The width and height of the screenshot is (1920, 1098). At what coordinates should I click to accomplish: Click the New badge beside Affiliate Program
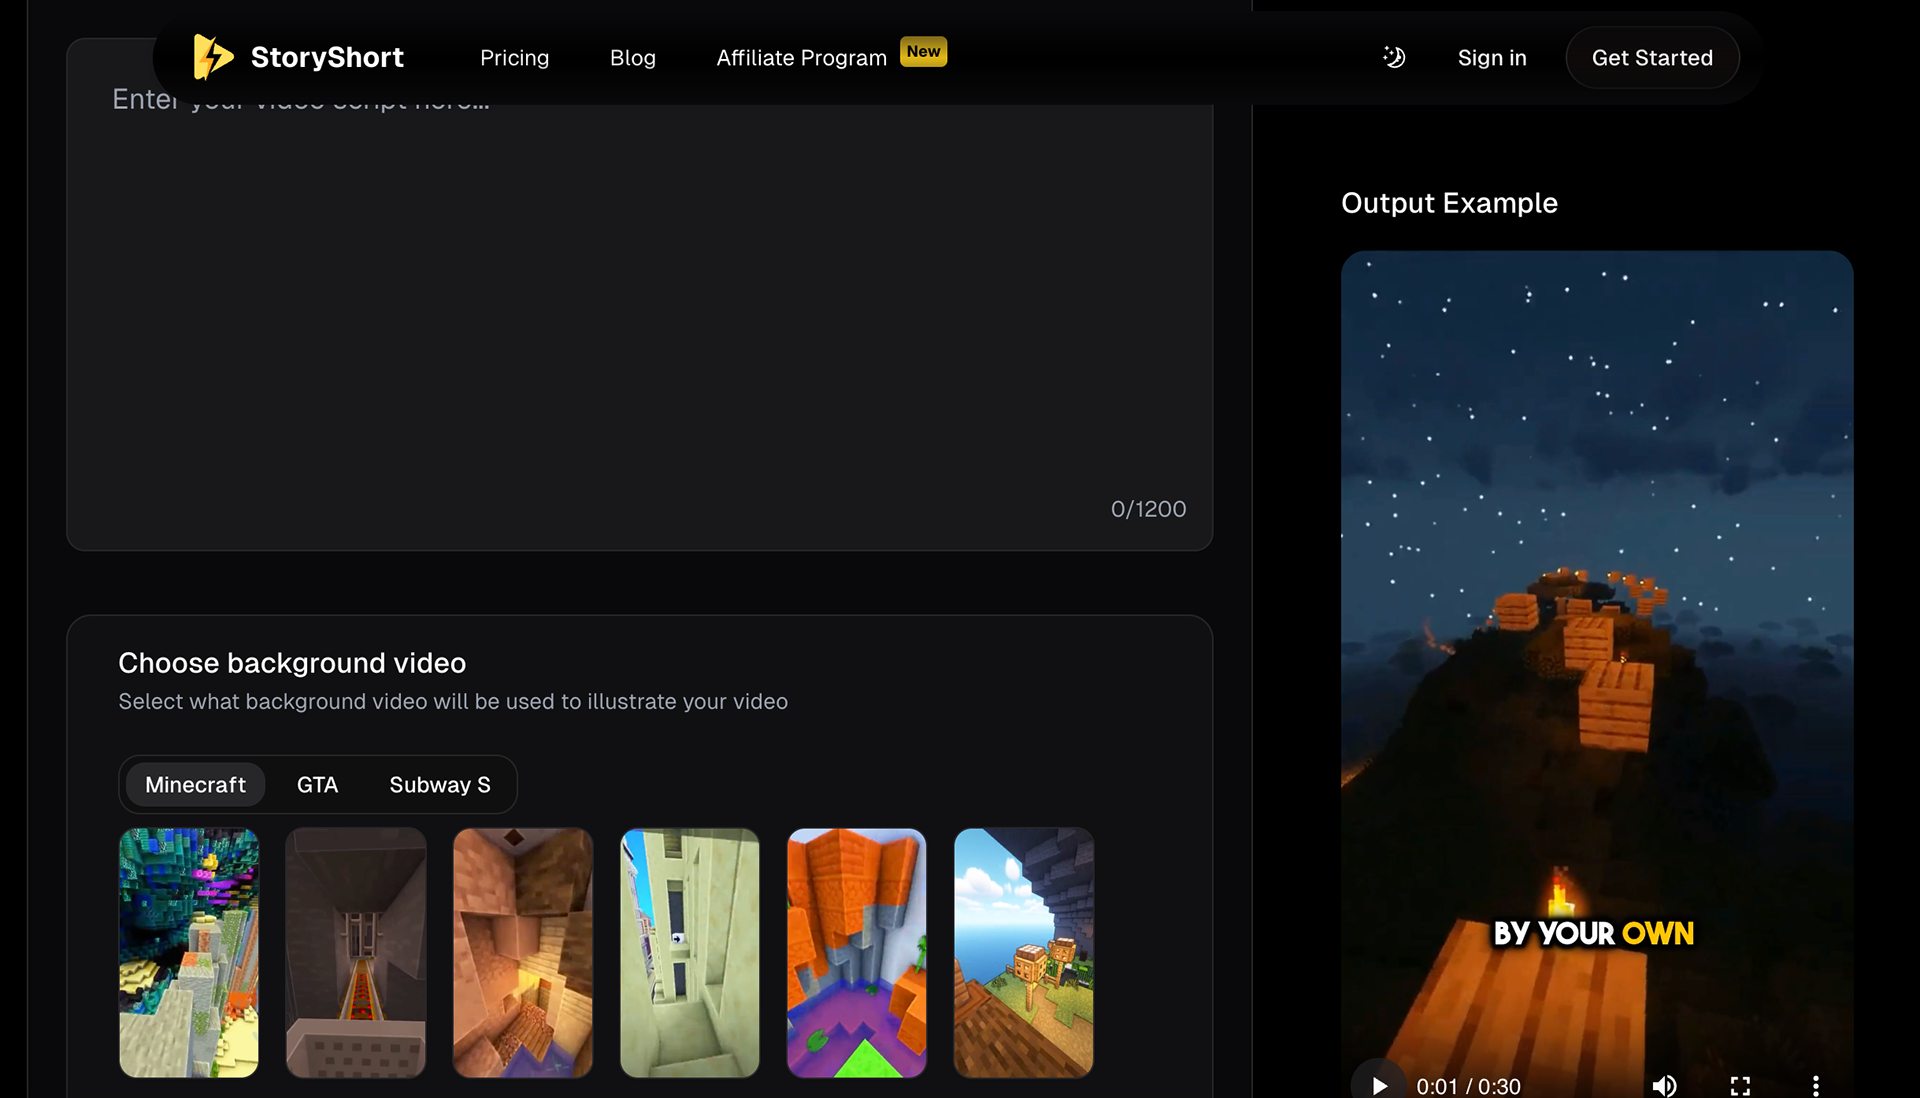[x=923, y=51]
